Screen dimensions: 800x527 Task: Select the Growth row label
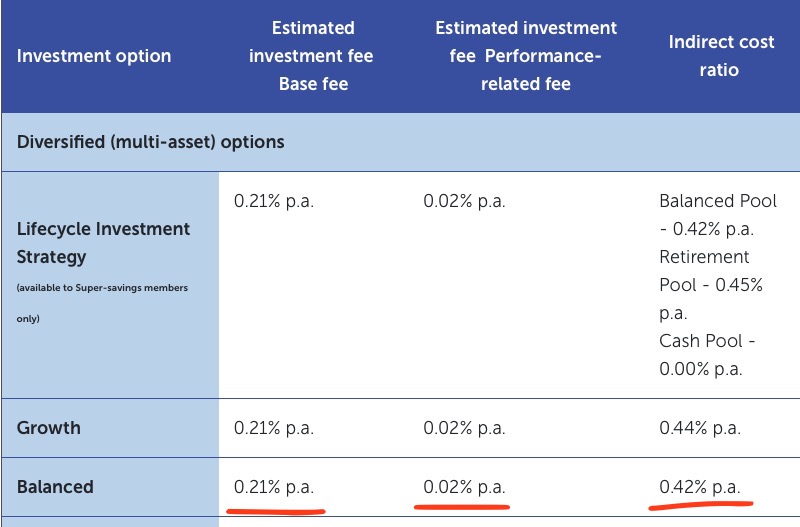[49, 428]
